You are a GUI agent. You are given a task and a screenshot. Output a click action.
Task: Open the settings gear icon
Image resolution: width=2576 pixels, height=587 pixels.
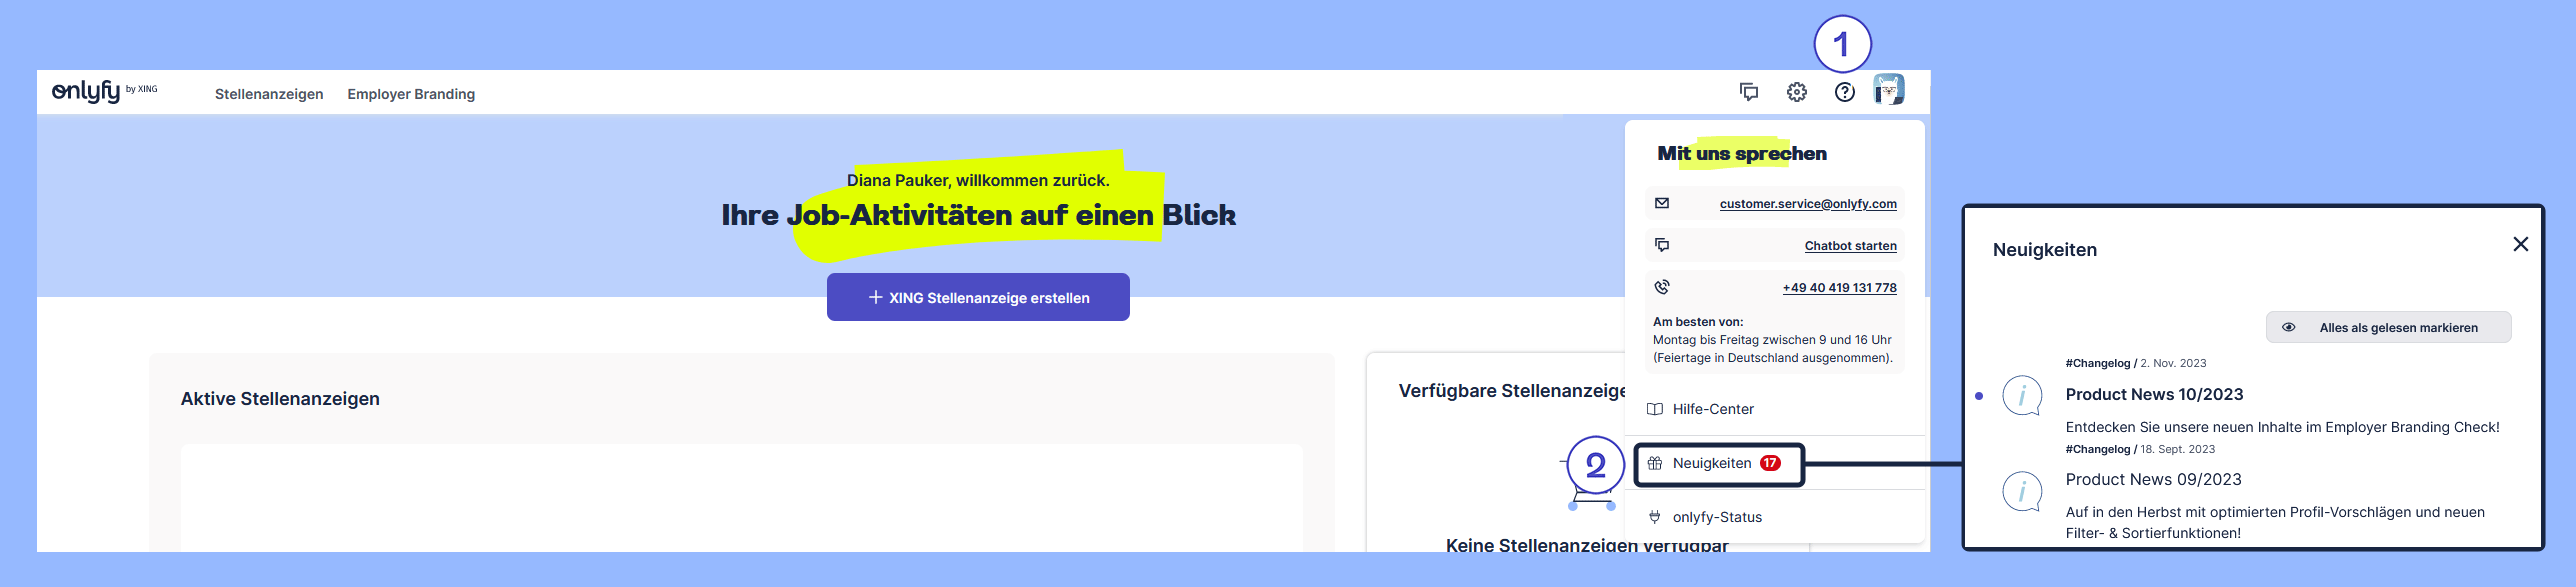[x=1796, y=92]
